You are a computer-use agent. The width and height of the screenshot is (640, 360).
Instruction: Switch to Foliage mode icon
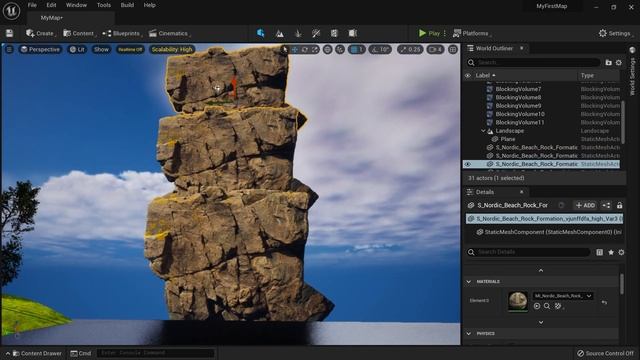pos(298,33)
